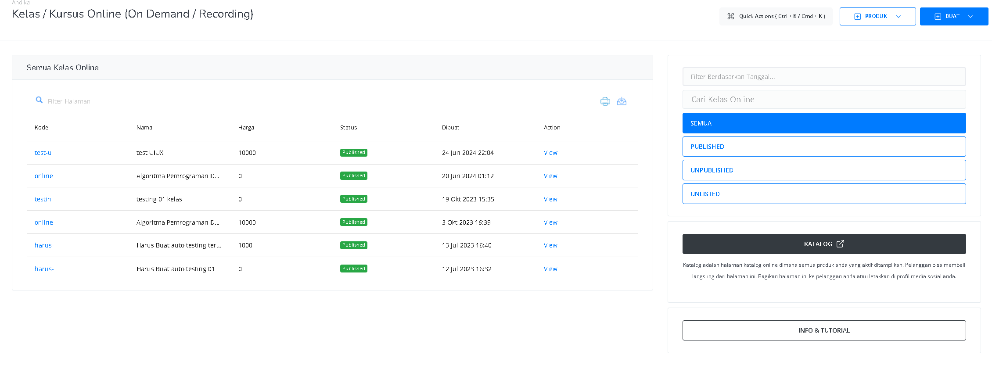Click the Action column header
Screen dimensions: 992x387
[552, 128]
